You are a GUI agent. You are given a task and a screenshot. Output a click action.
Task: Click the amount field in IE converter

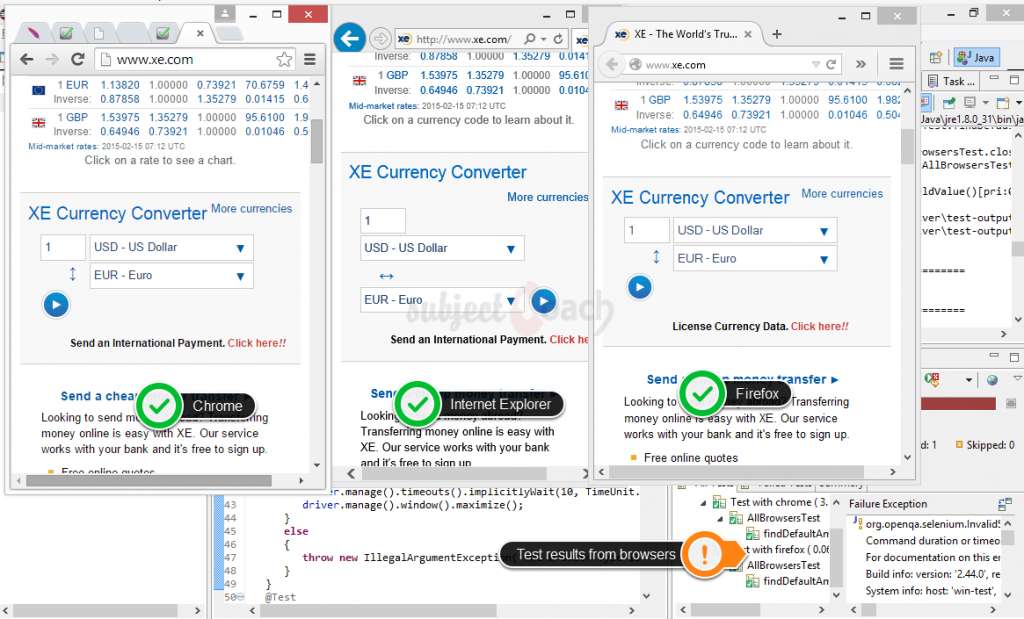pos(383,221)
